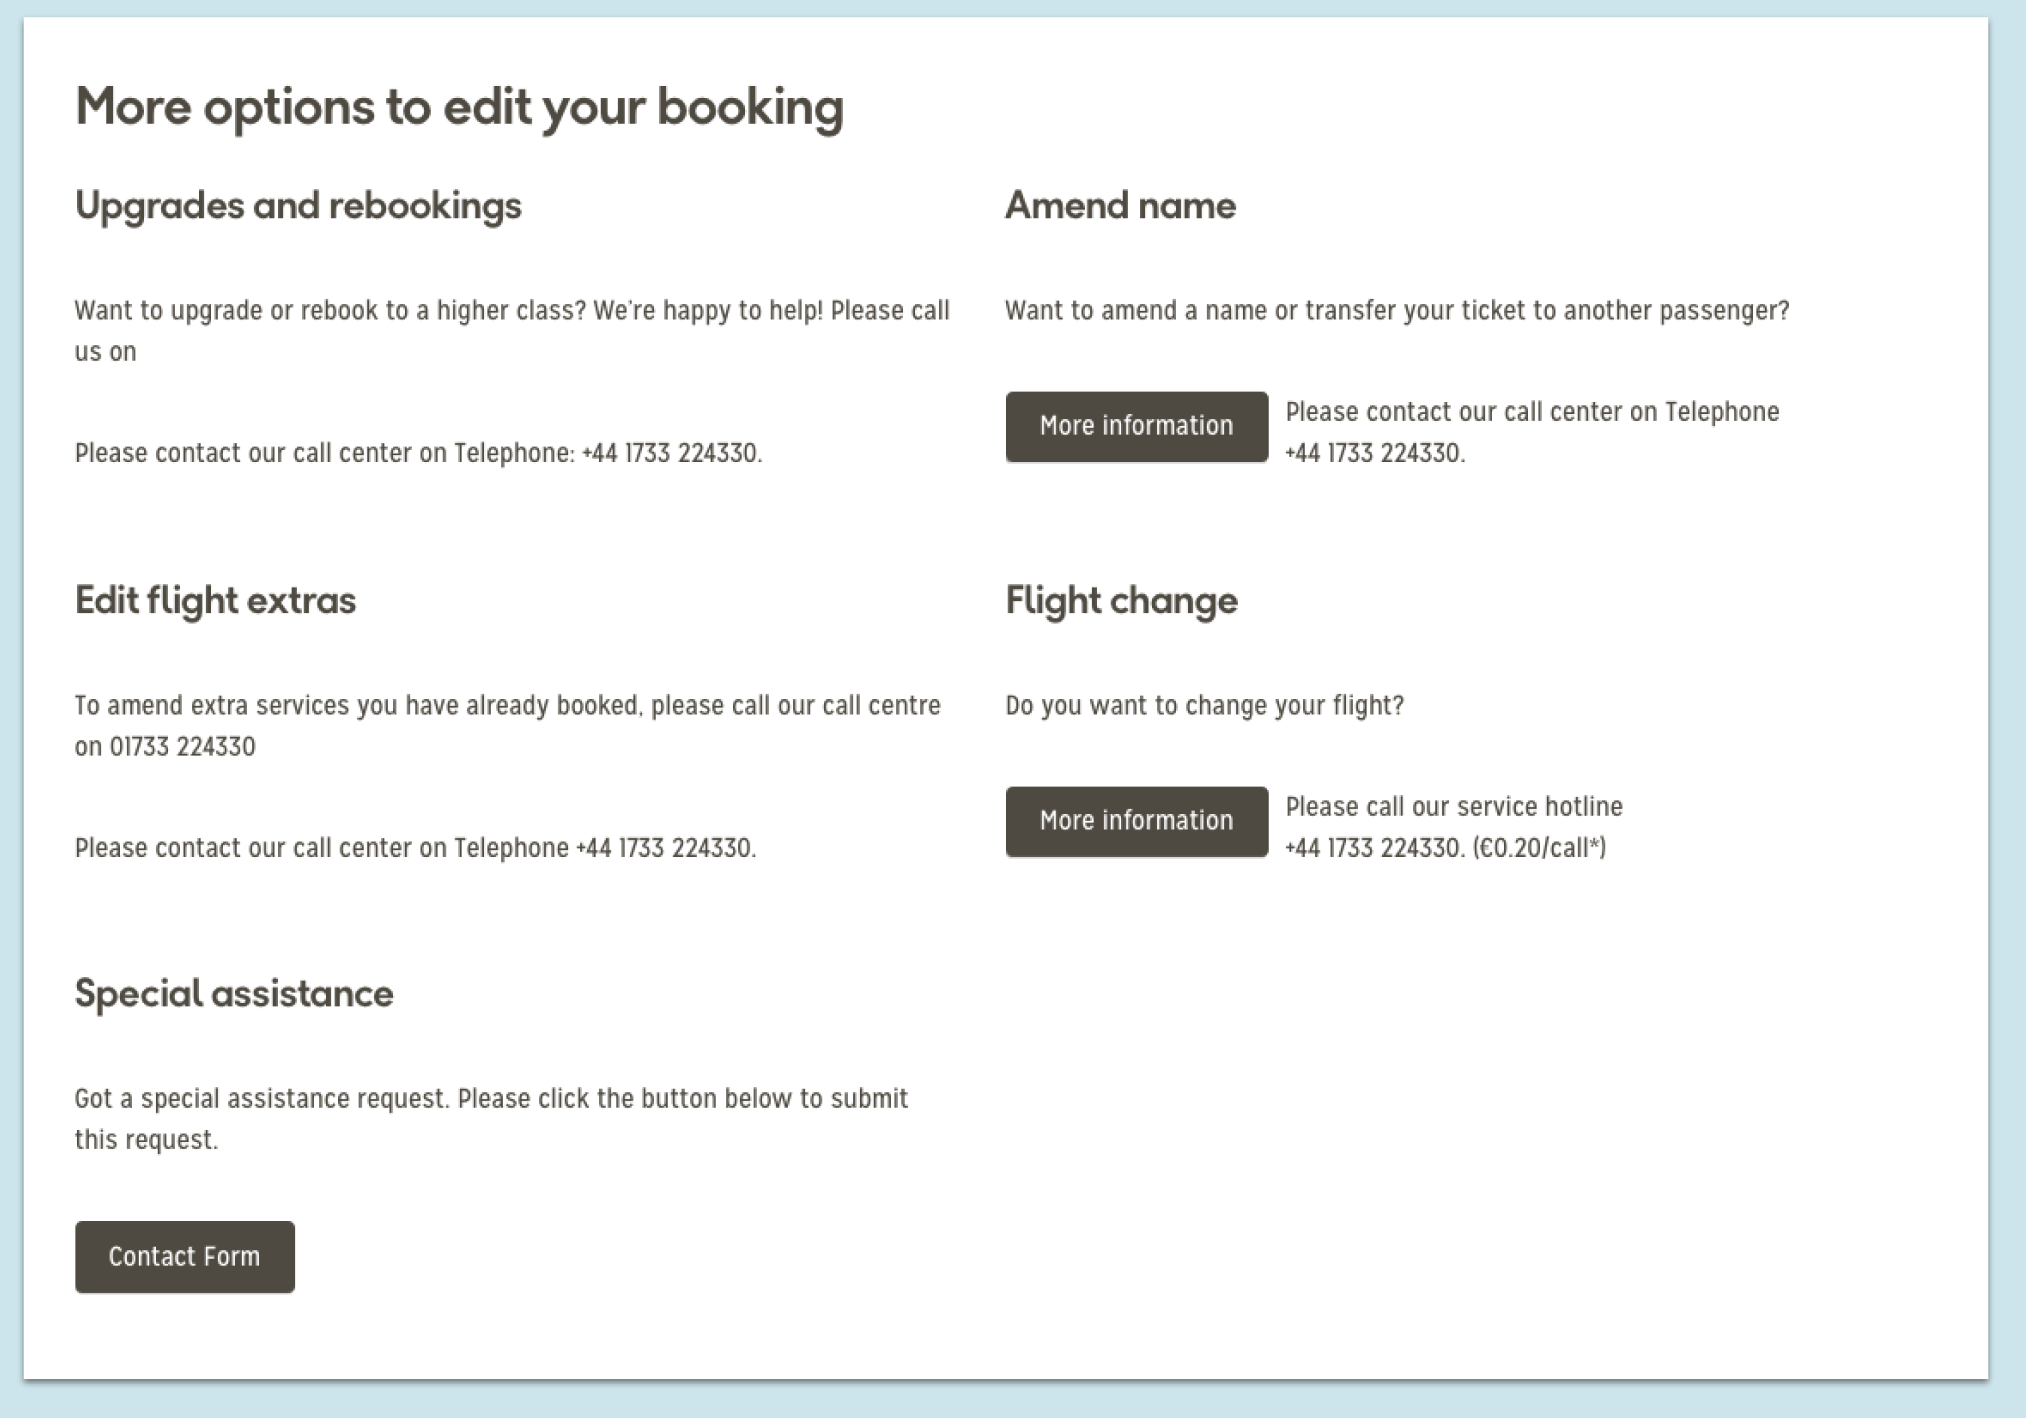Click More information under Flight change

1136,821
